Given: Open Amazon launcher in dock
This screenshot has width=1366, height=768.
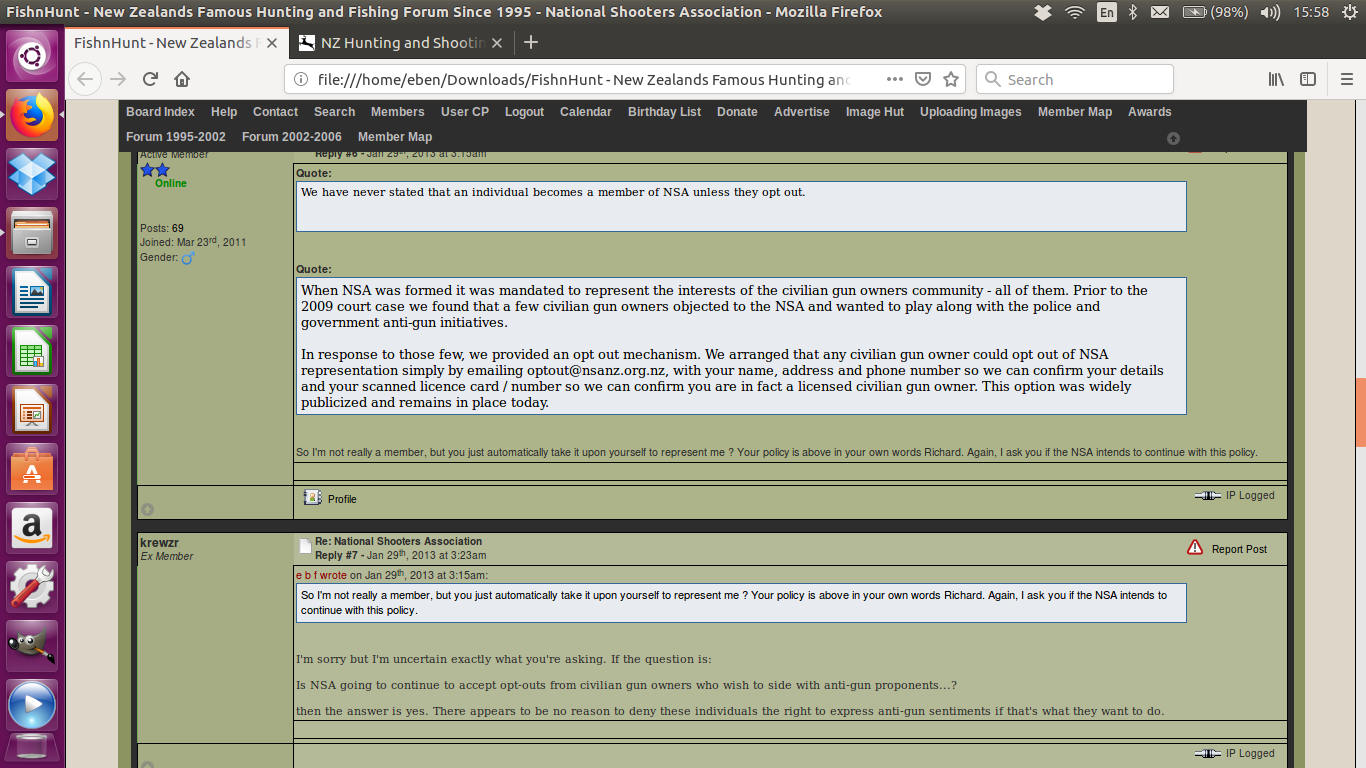Looking at the screenshot, I should 33,528.
